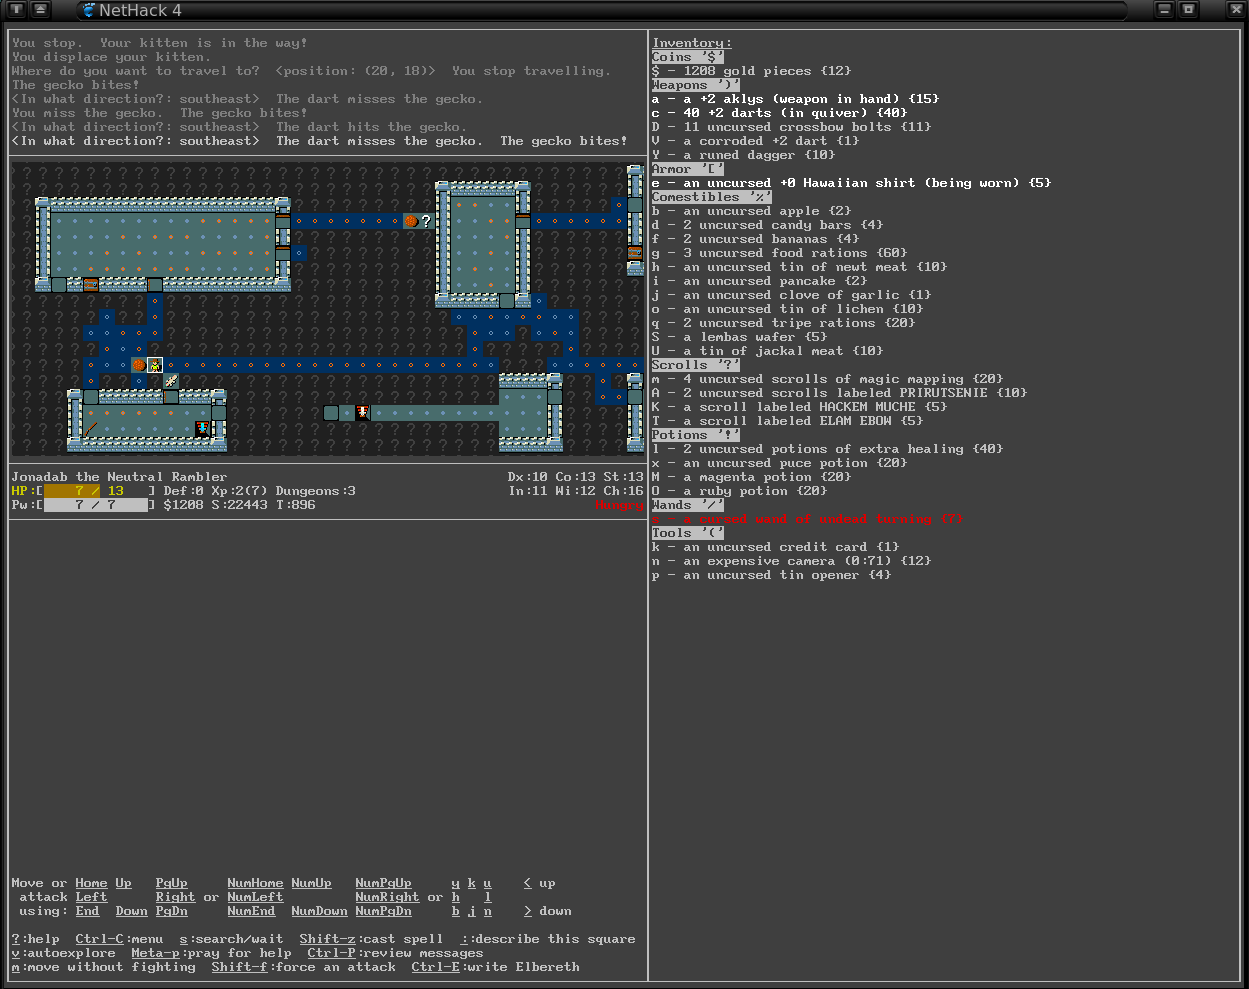The image size is (1249, 989).
Task: Select the boulder next to the player
Action: click(139, 365)
